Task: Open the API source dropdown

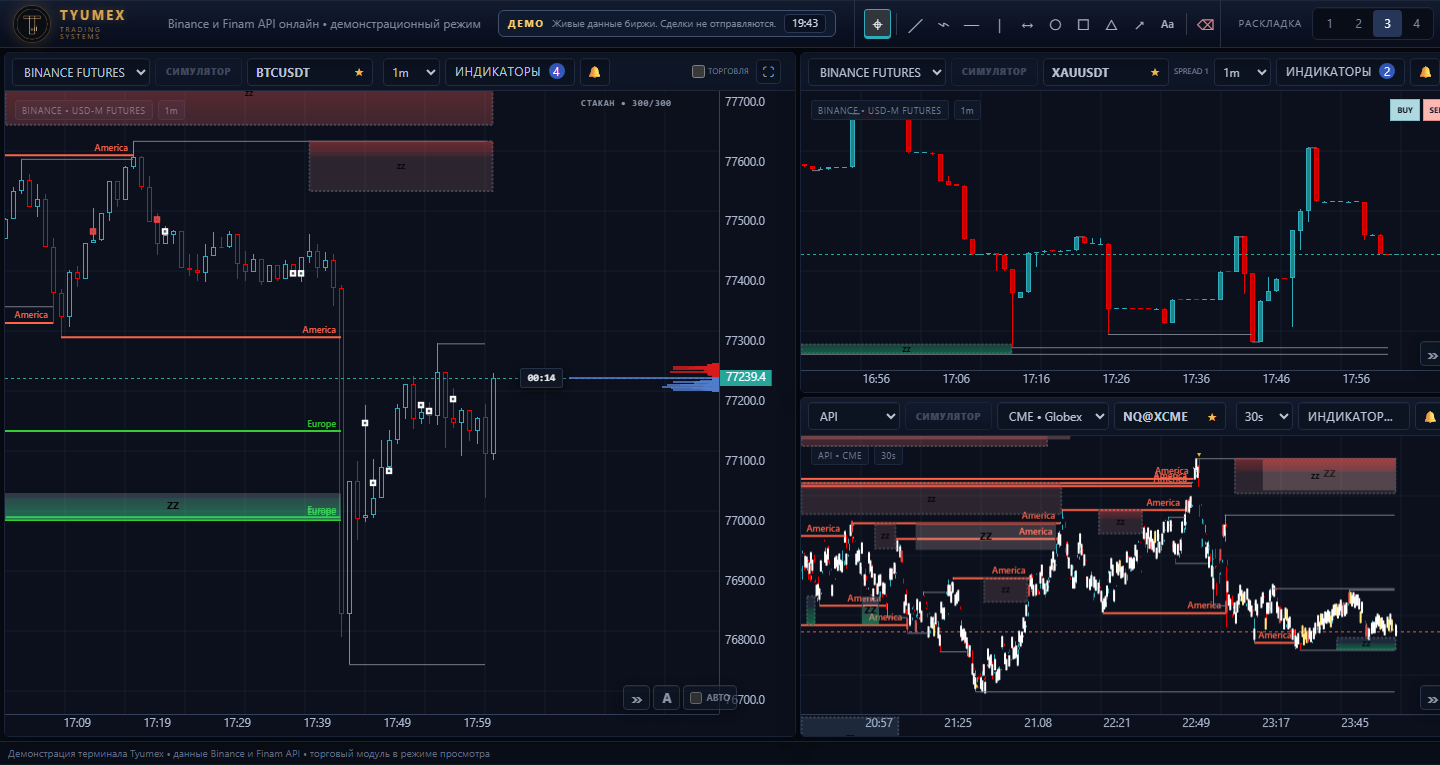Action: tap(854, 416)
